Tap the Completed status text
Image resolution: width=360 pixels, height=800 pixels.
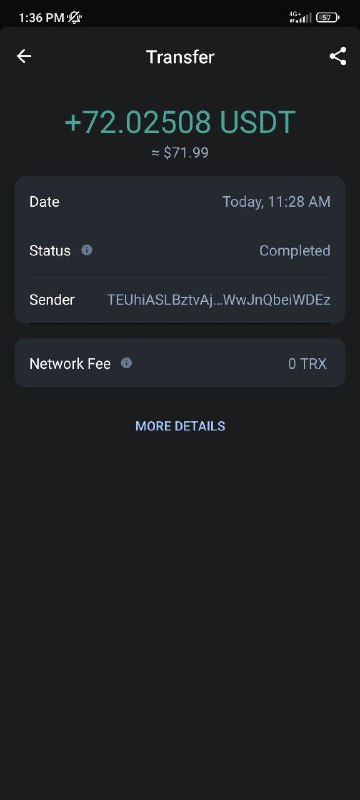click(x=295, y=251)
